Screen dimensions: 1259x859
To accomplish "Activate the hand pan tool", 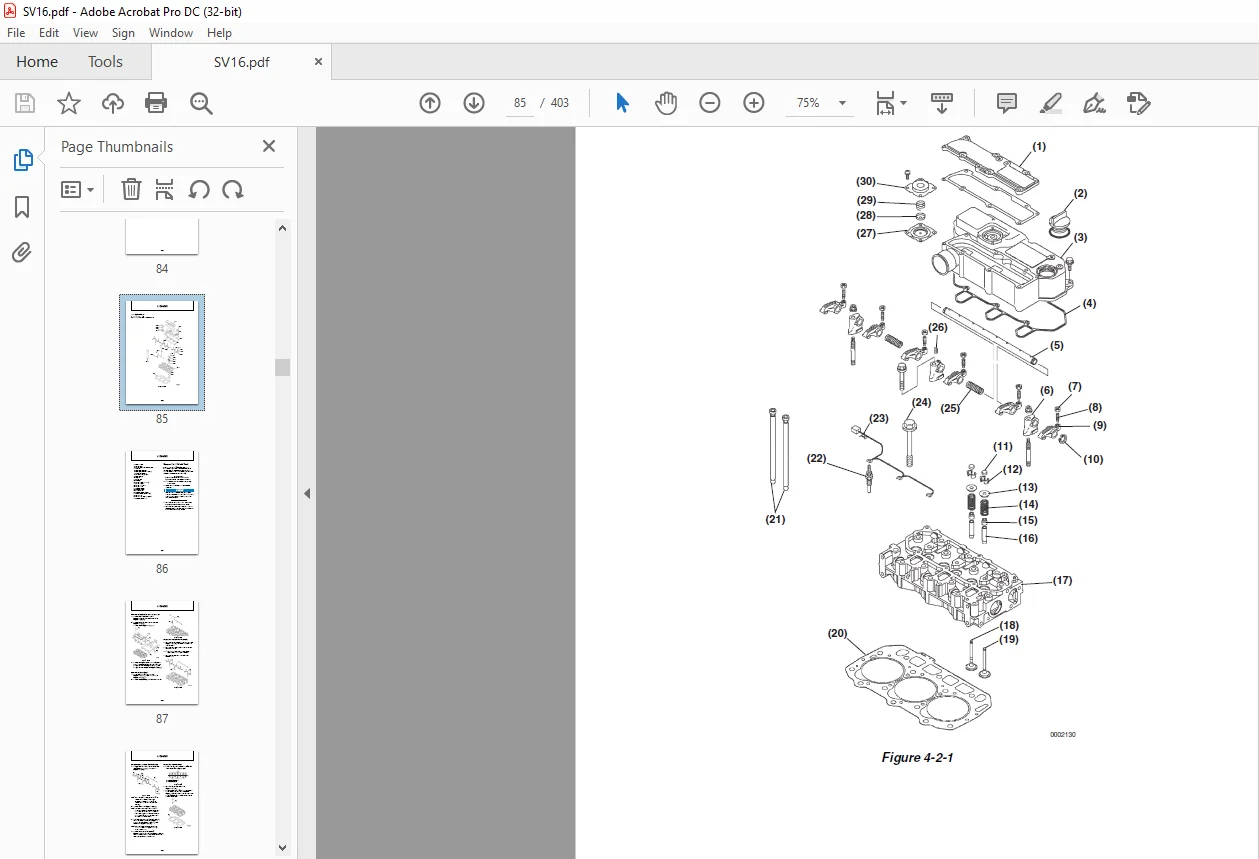I will click(666, 103).
